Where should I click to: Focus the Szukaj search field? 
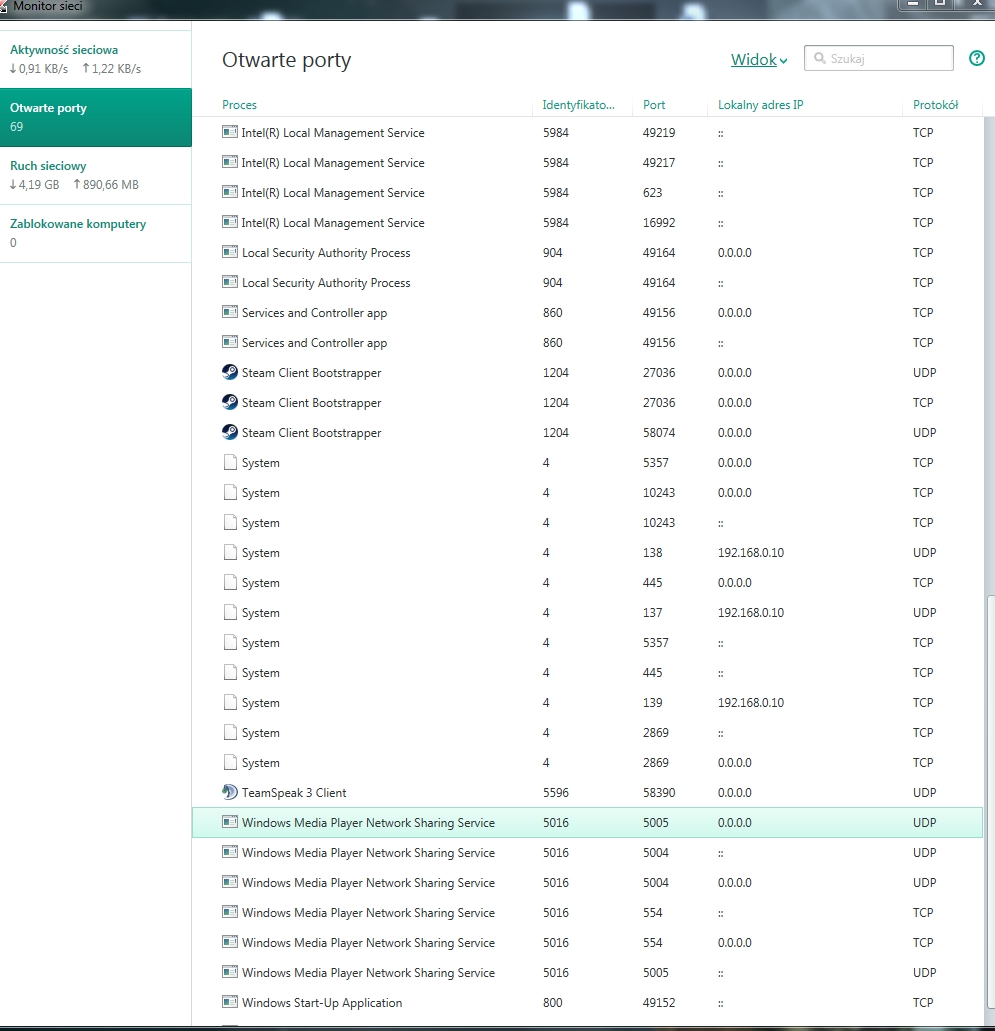click(x=879, y=59)
